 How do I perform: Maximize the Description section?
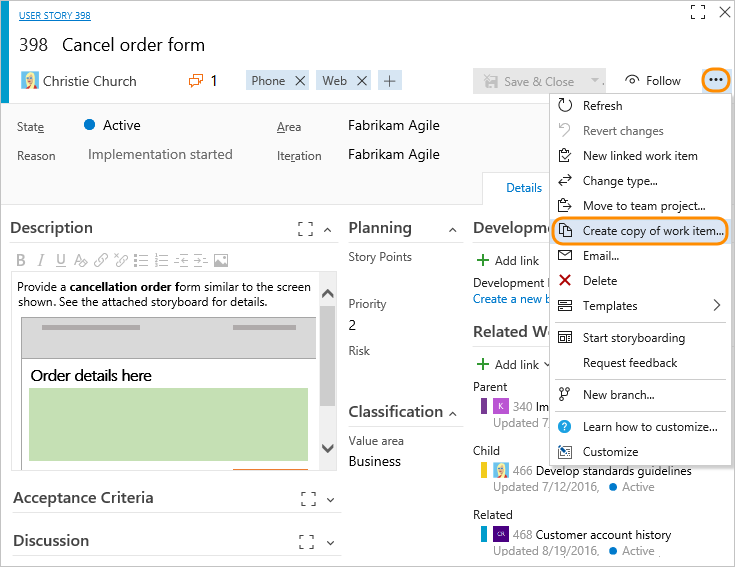tap(305, 229)
